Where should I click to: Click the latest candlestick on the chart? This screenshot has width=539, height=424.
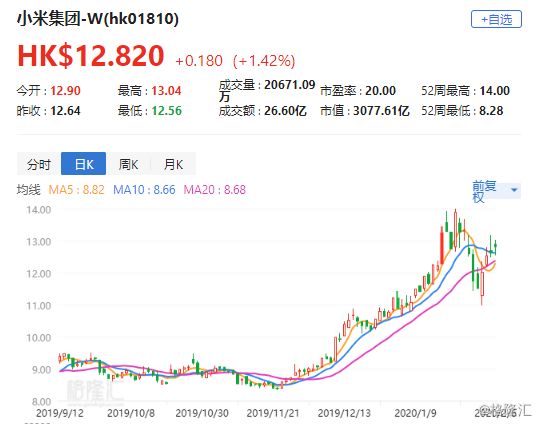click(495, 246)
